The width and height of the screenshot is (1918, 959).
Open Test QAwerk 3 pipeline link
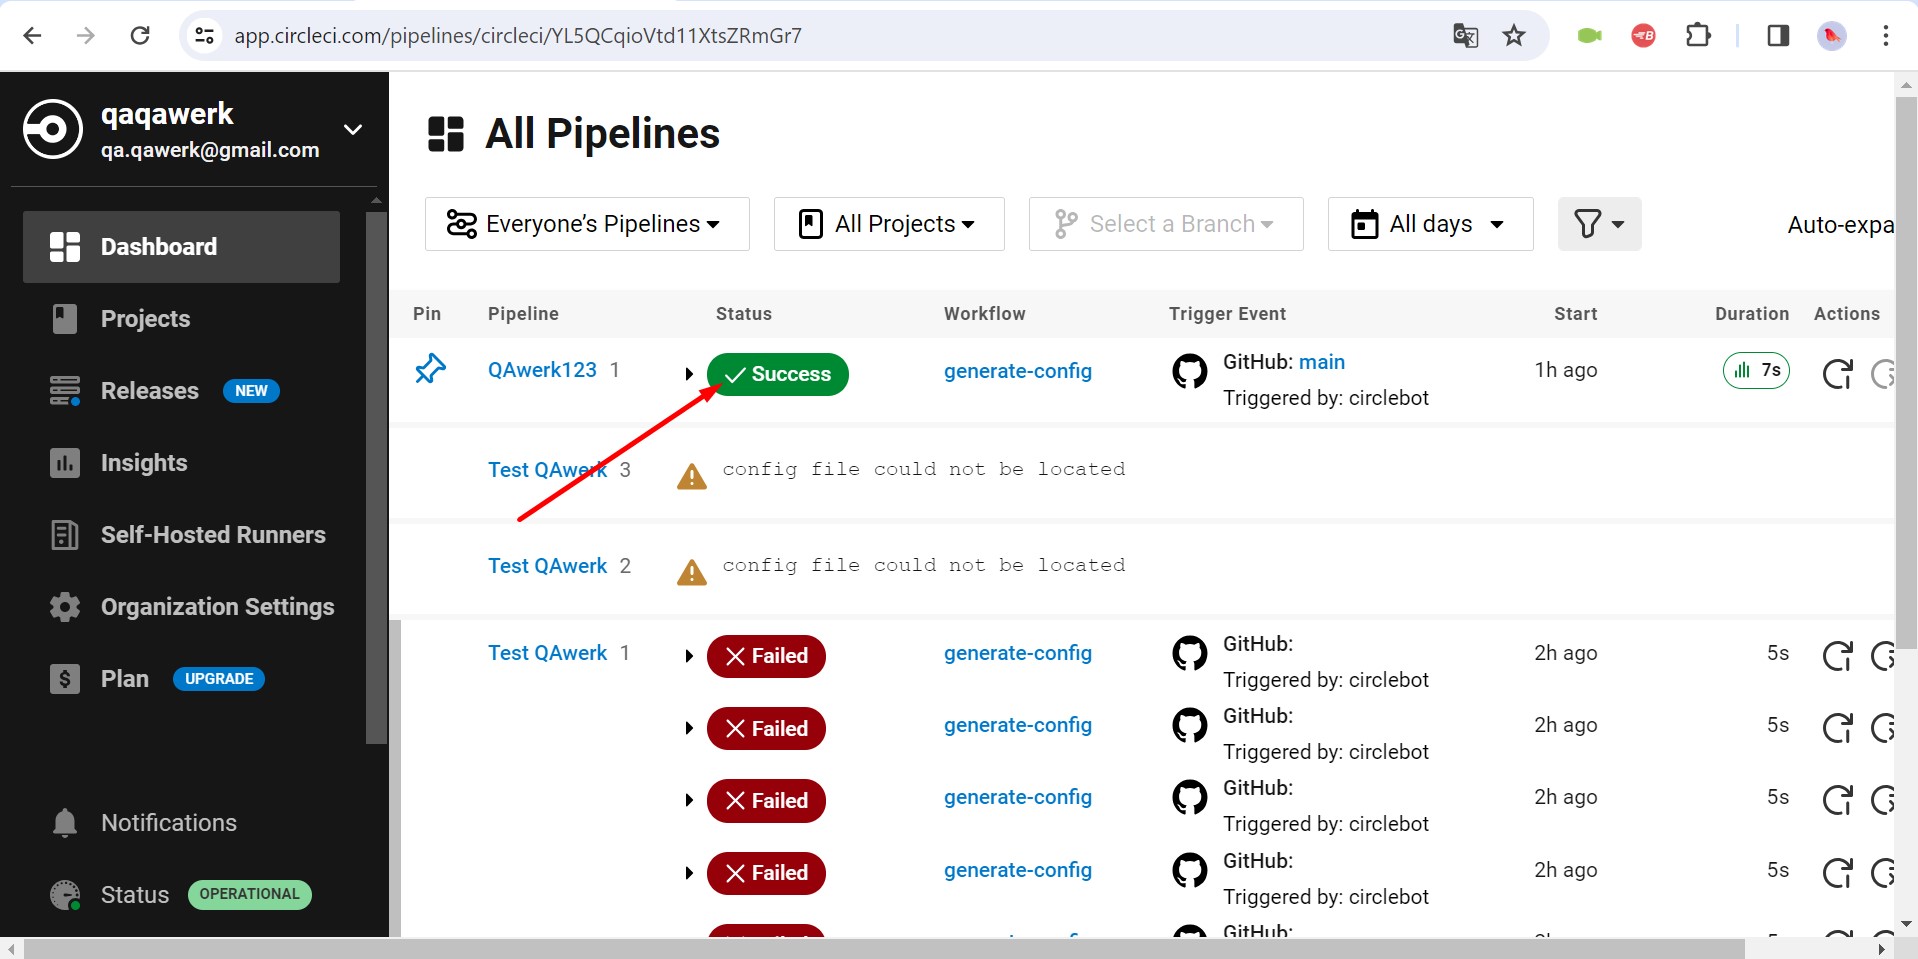coord(547,470)
